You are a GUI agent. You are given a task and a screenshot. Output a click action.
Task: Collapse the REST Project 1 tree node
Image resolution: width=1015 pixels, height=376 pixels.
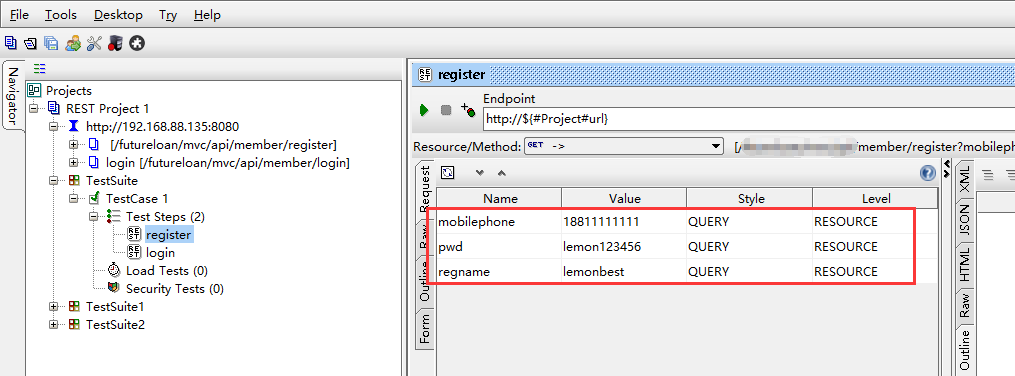coord(35,109)
